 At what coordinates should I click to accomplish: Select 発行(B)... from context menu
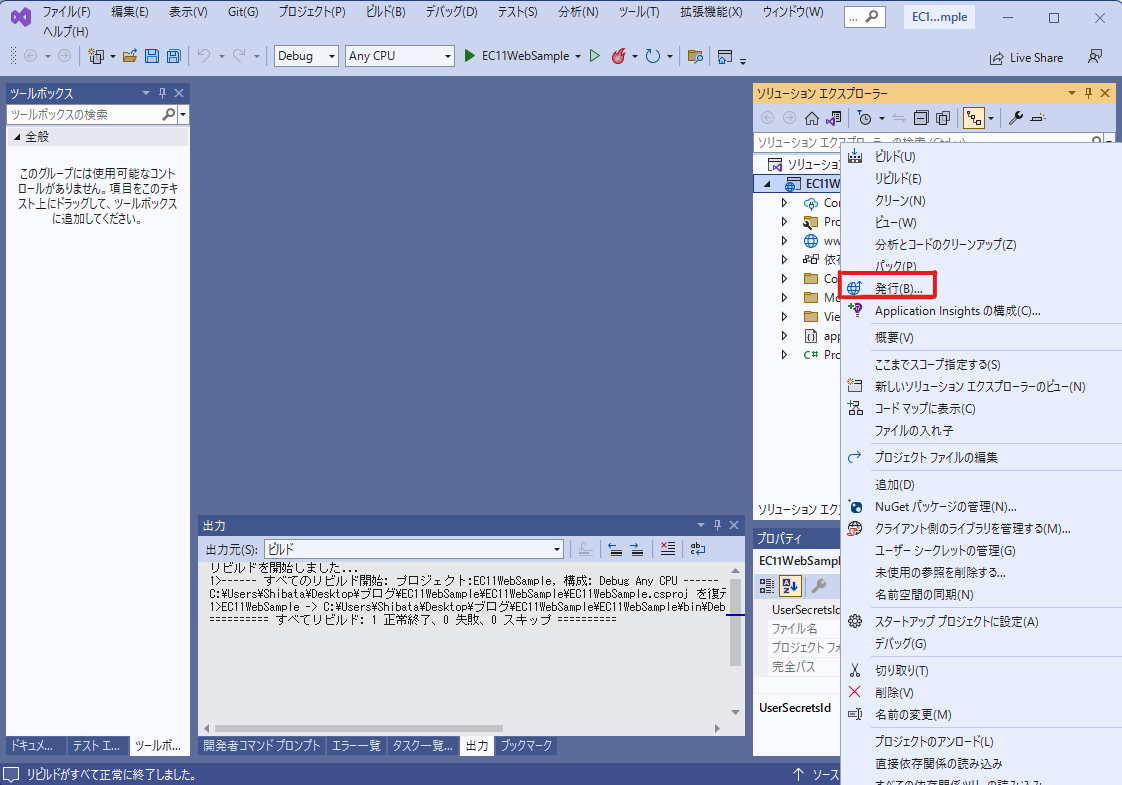[x=899, y=288]
